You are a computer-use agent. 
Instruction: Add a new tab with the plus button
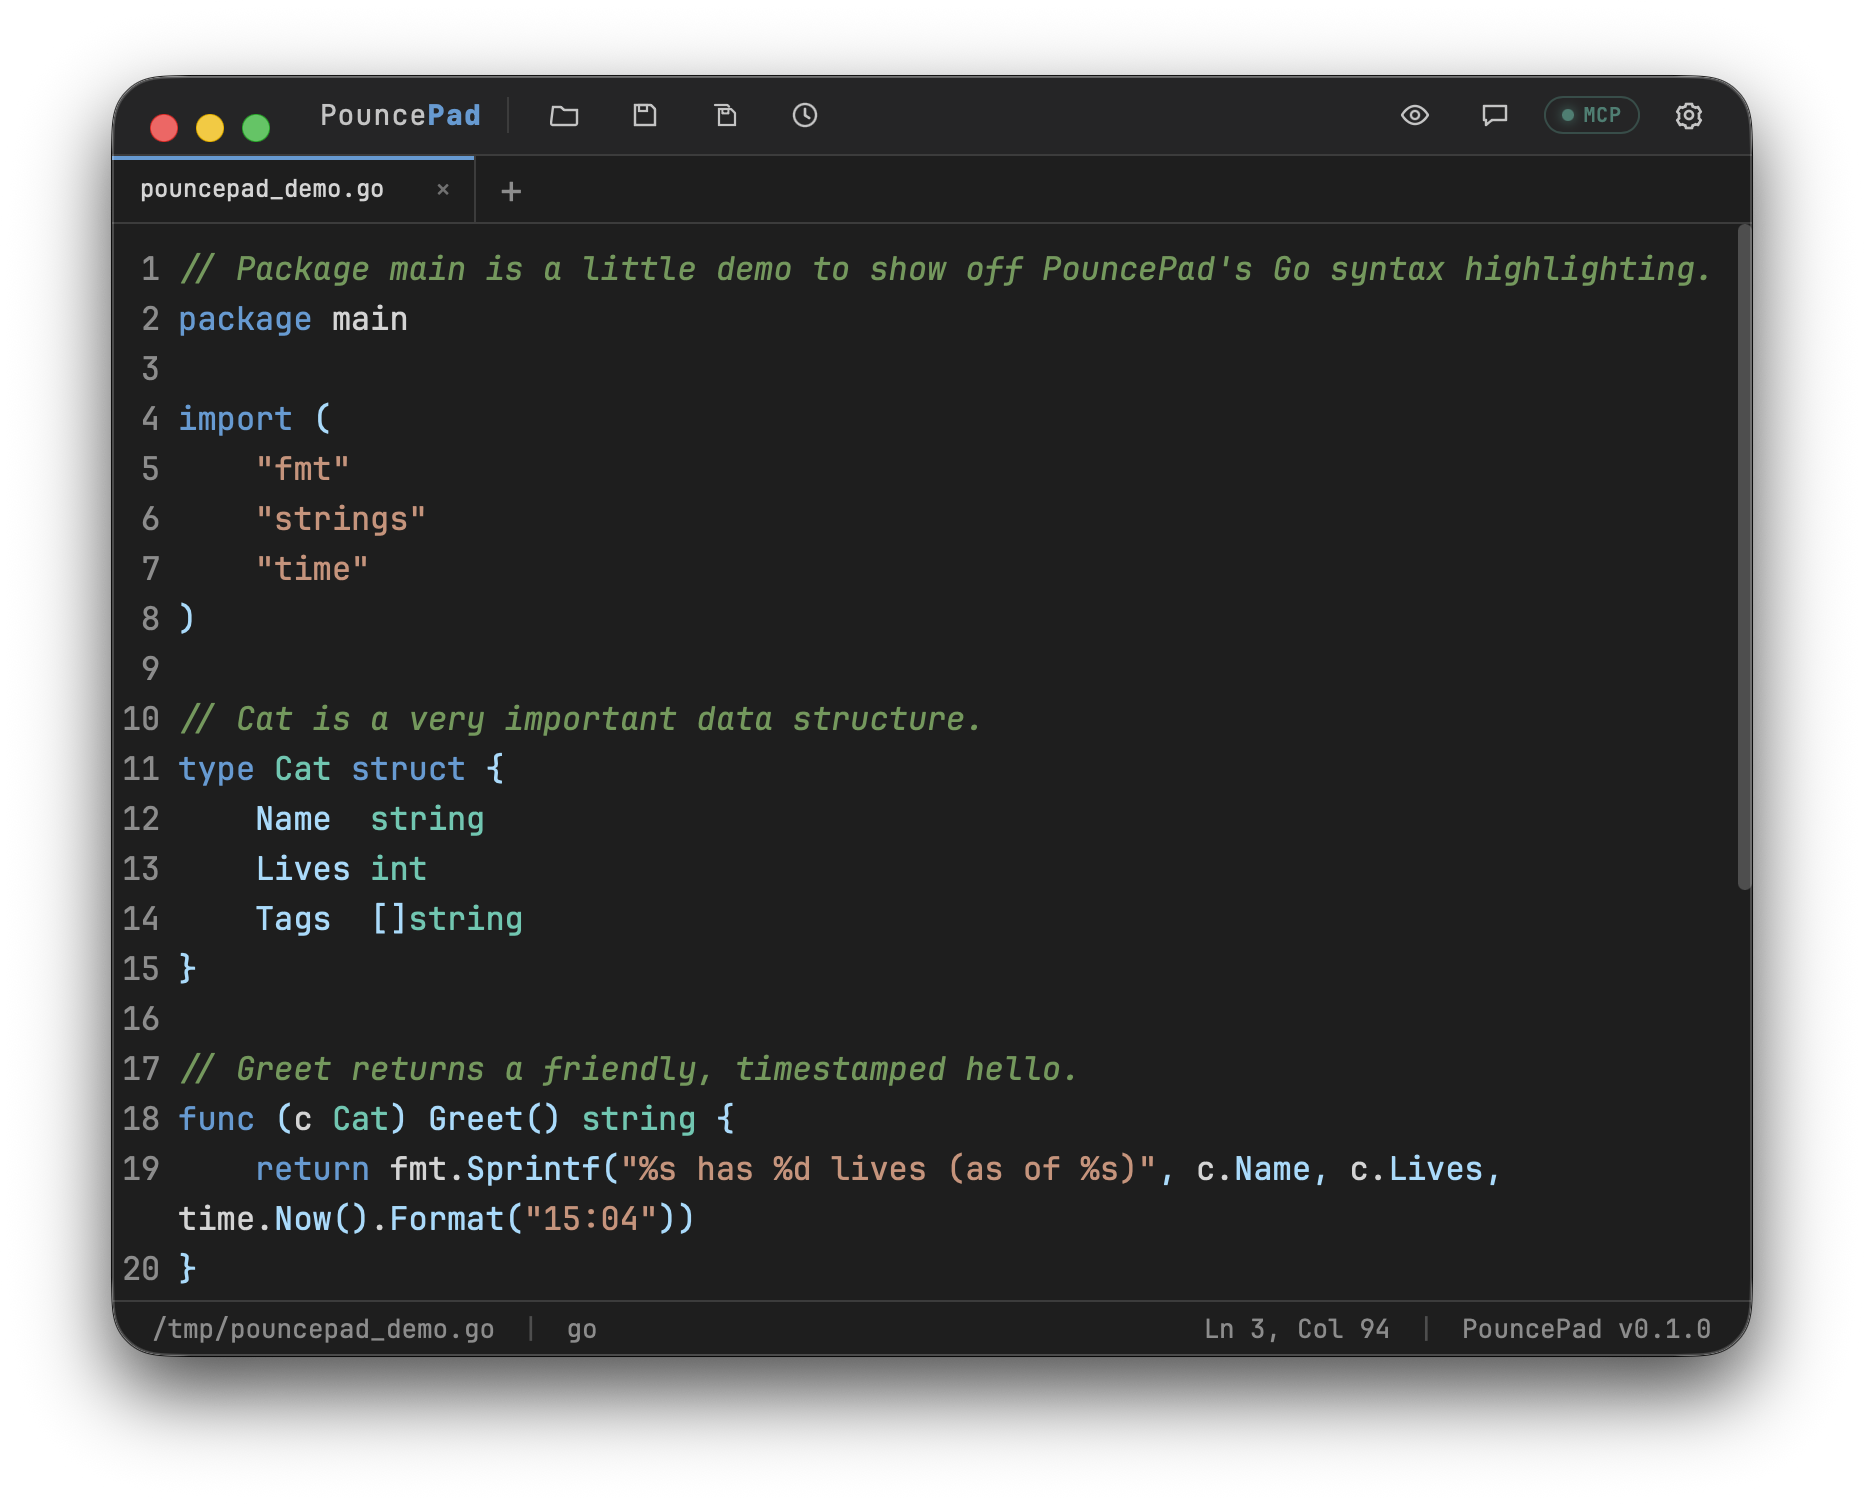pyautogui.click(x=511, y=191)
